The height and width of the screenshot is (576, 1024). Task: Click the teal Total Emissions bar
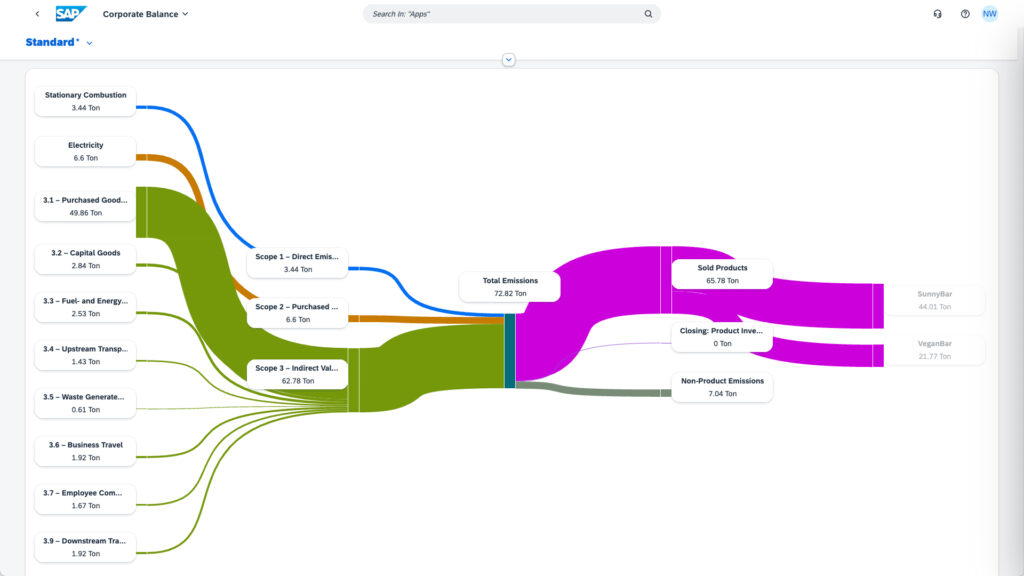510,351
